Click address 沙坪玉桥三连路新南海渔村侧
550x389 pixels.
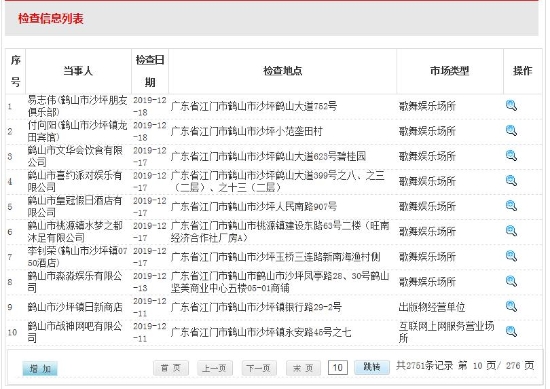(318, 257)
